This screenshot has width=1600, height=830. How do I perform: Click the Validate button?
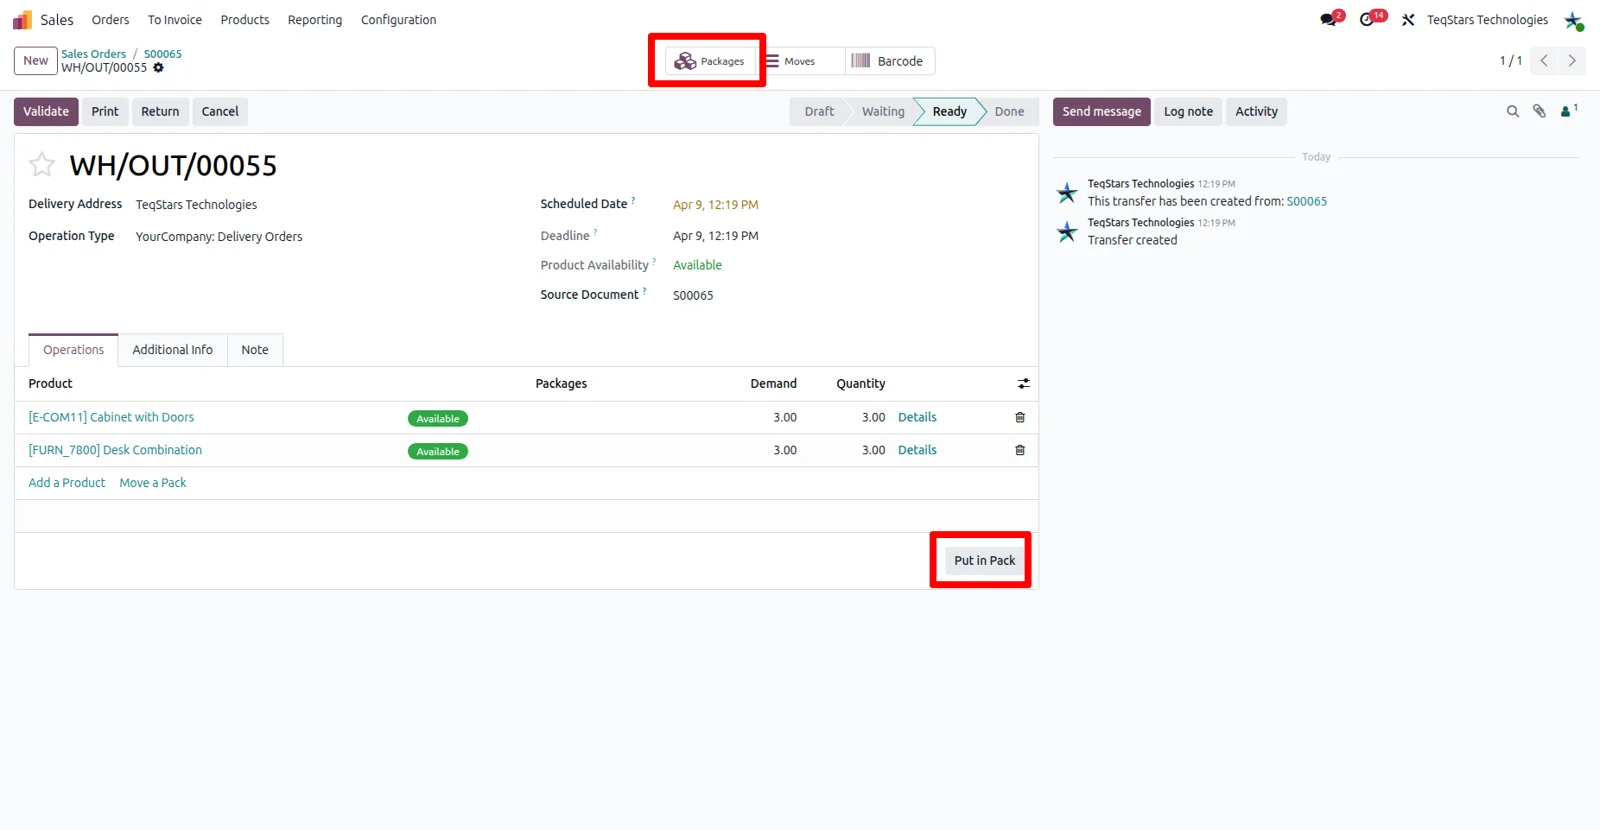(46, 112)
